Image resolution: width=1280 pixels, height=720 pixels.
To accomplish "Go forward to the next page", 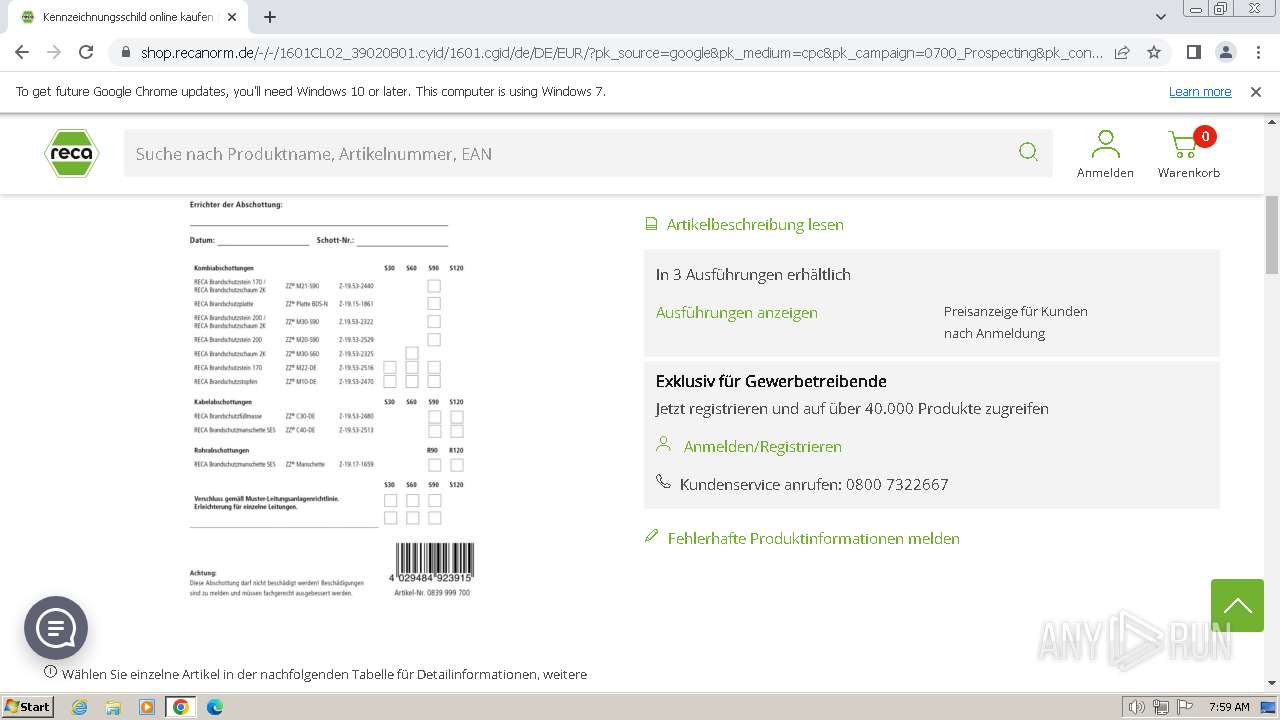I will click(x=54, y=52).
